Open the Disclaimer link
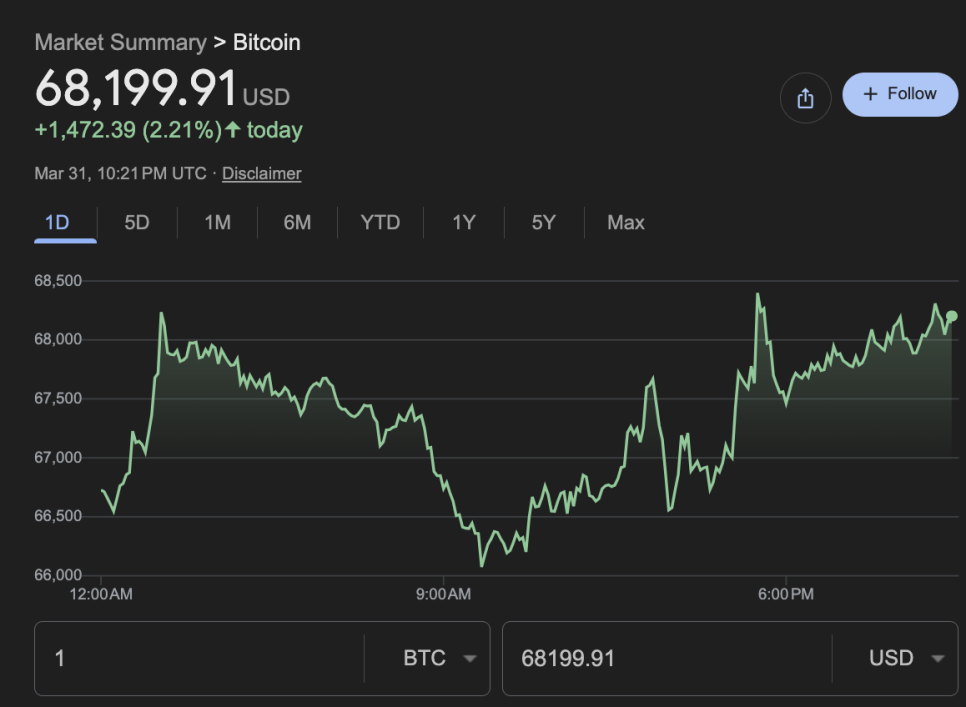966x707 pixels. click(x=261, y=173)
